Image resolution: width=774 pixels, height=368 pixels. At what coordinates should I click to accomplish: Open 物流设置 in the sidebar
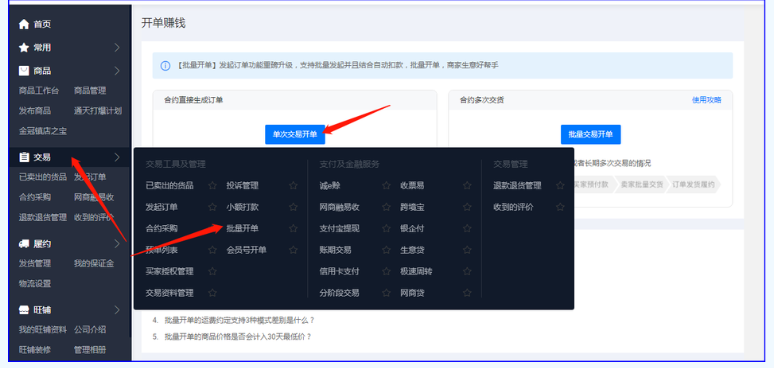tap(35, 284)
